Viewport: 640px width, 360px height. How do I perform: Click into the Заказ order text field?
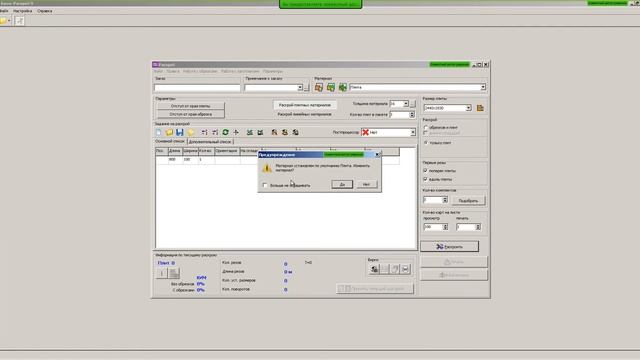197,88
